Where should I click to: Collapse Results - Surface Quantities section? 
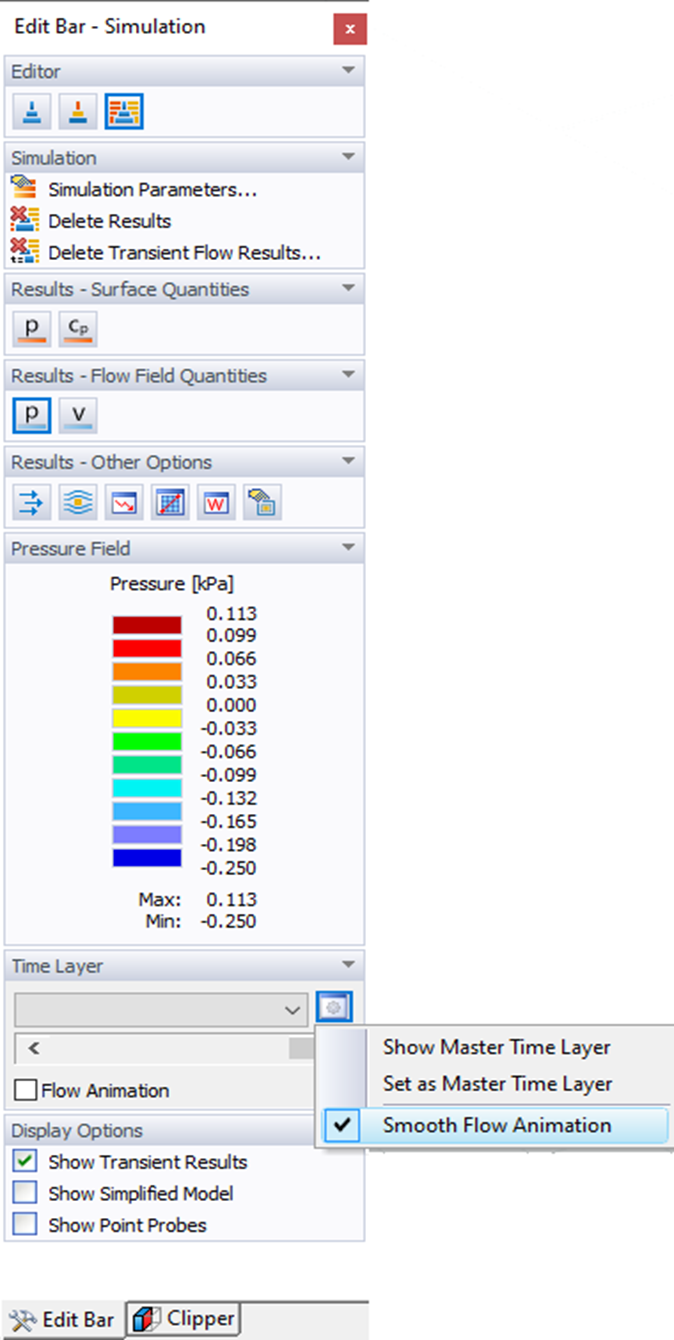tap(348, 288)
